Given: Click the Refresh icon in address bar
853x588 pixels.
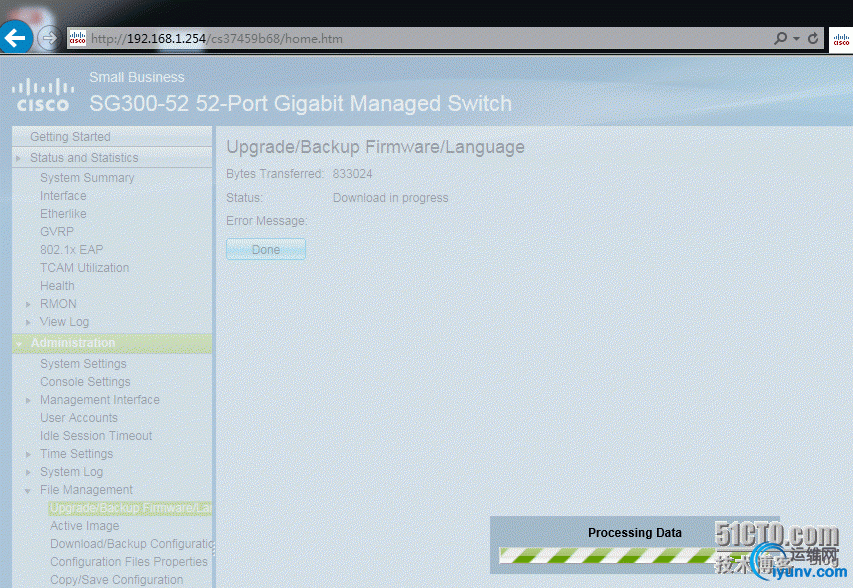Looking at the screenshot, I should coord(813,38).
